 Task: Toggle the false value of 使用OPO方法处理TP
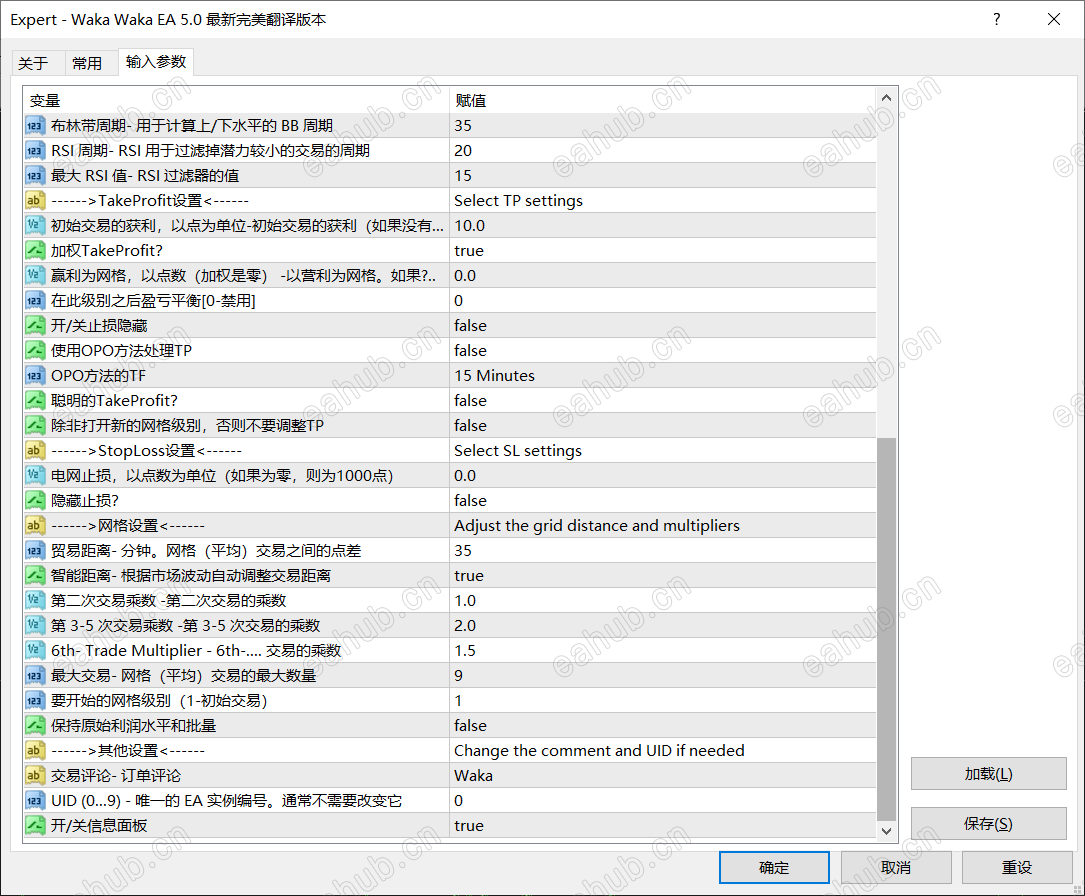click(x=663, y=351)
